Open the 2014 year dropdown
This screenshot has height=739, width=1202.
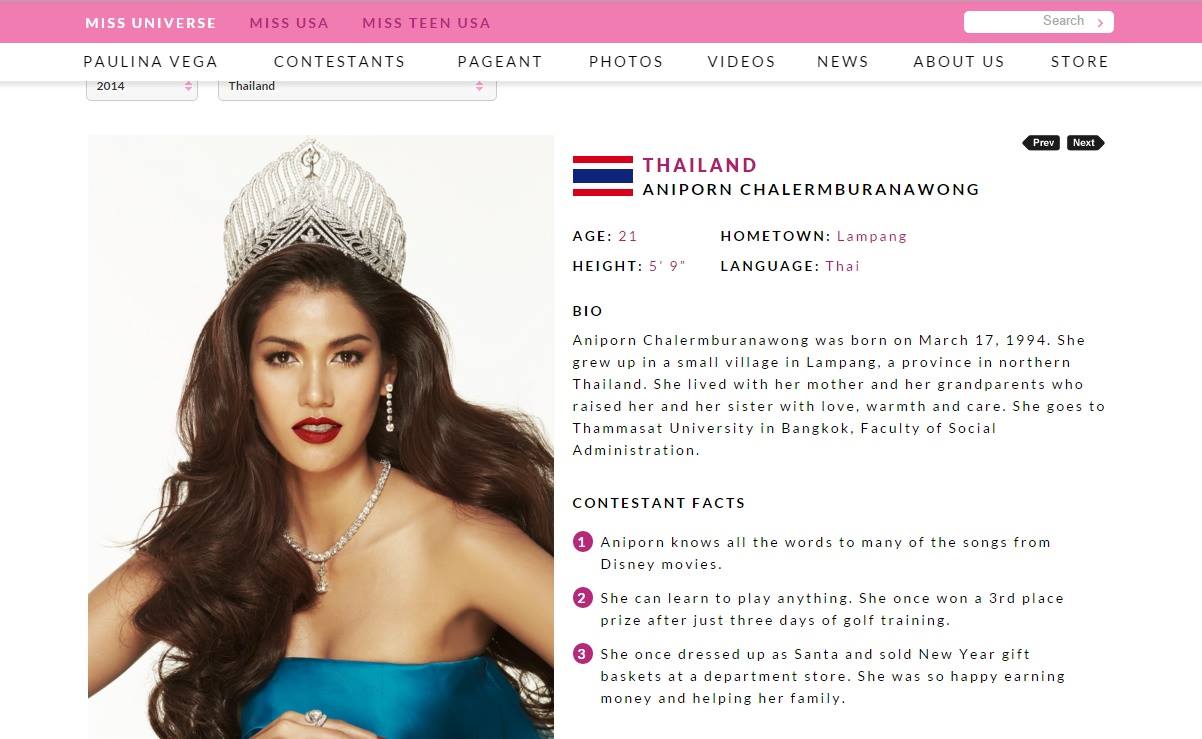click(x=142, y=87)
